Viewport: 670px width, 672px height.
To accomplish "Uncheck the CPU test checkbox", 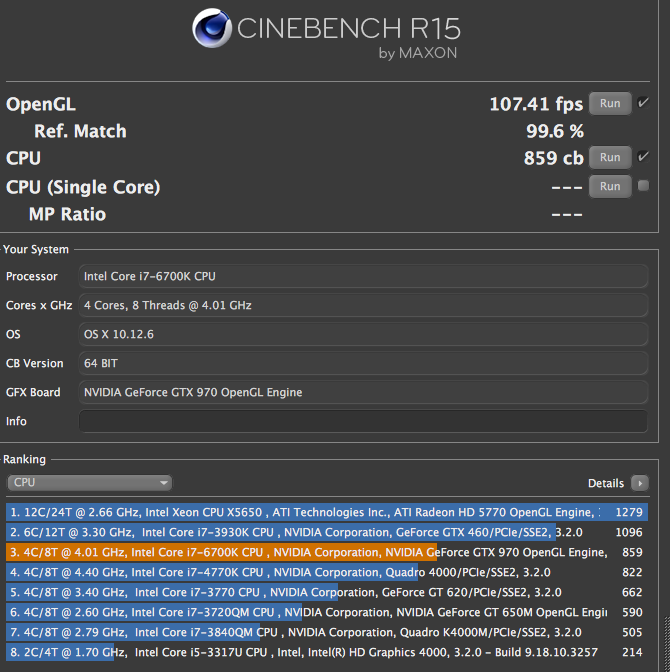I will [643, 156].
